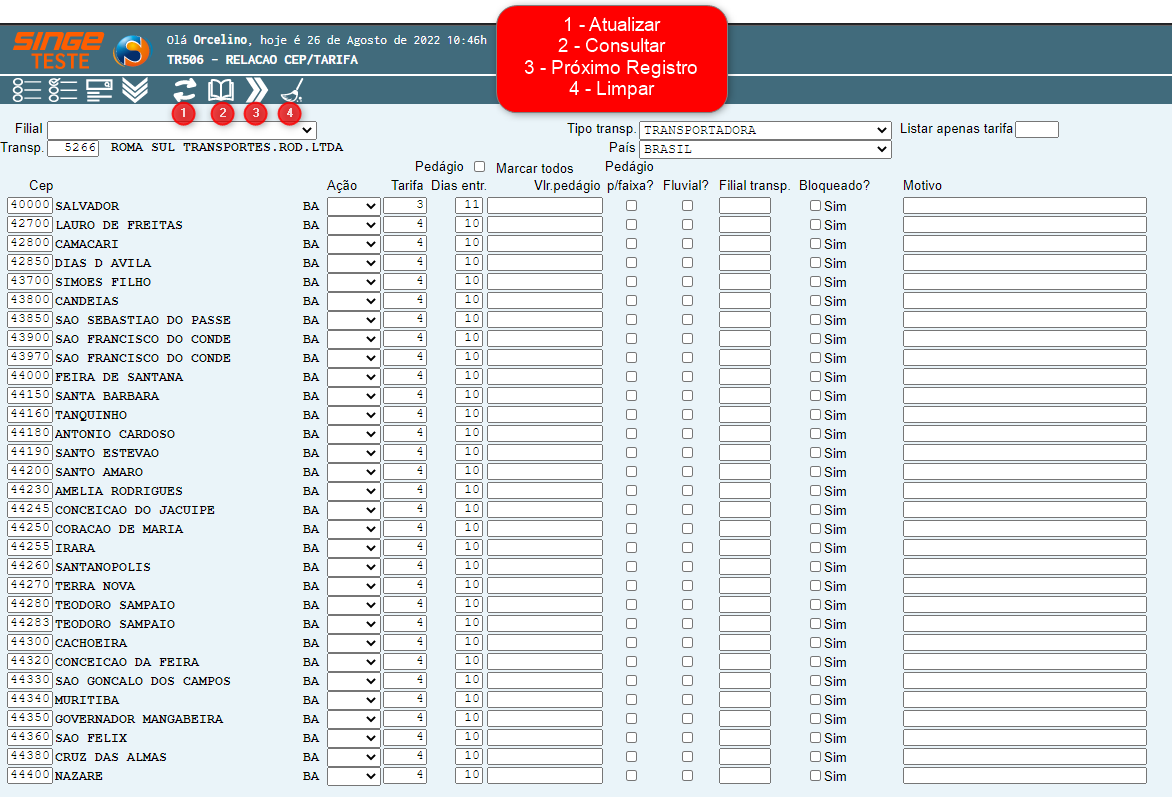Check Pedágio p/faixa for FEIRA DE SANTANA

click(x=632, y=377)
